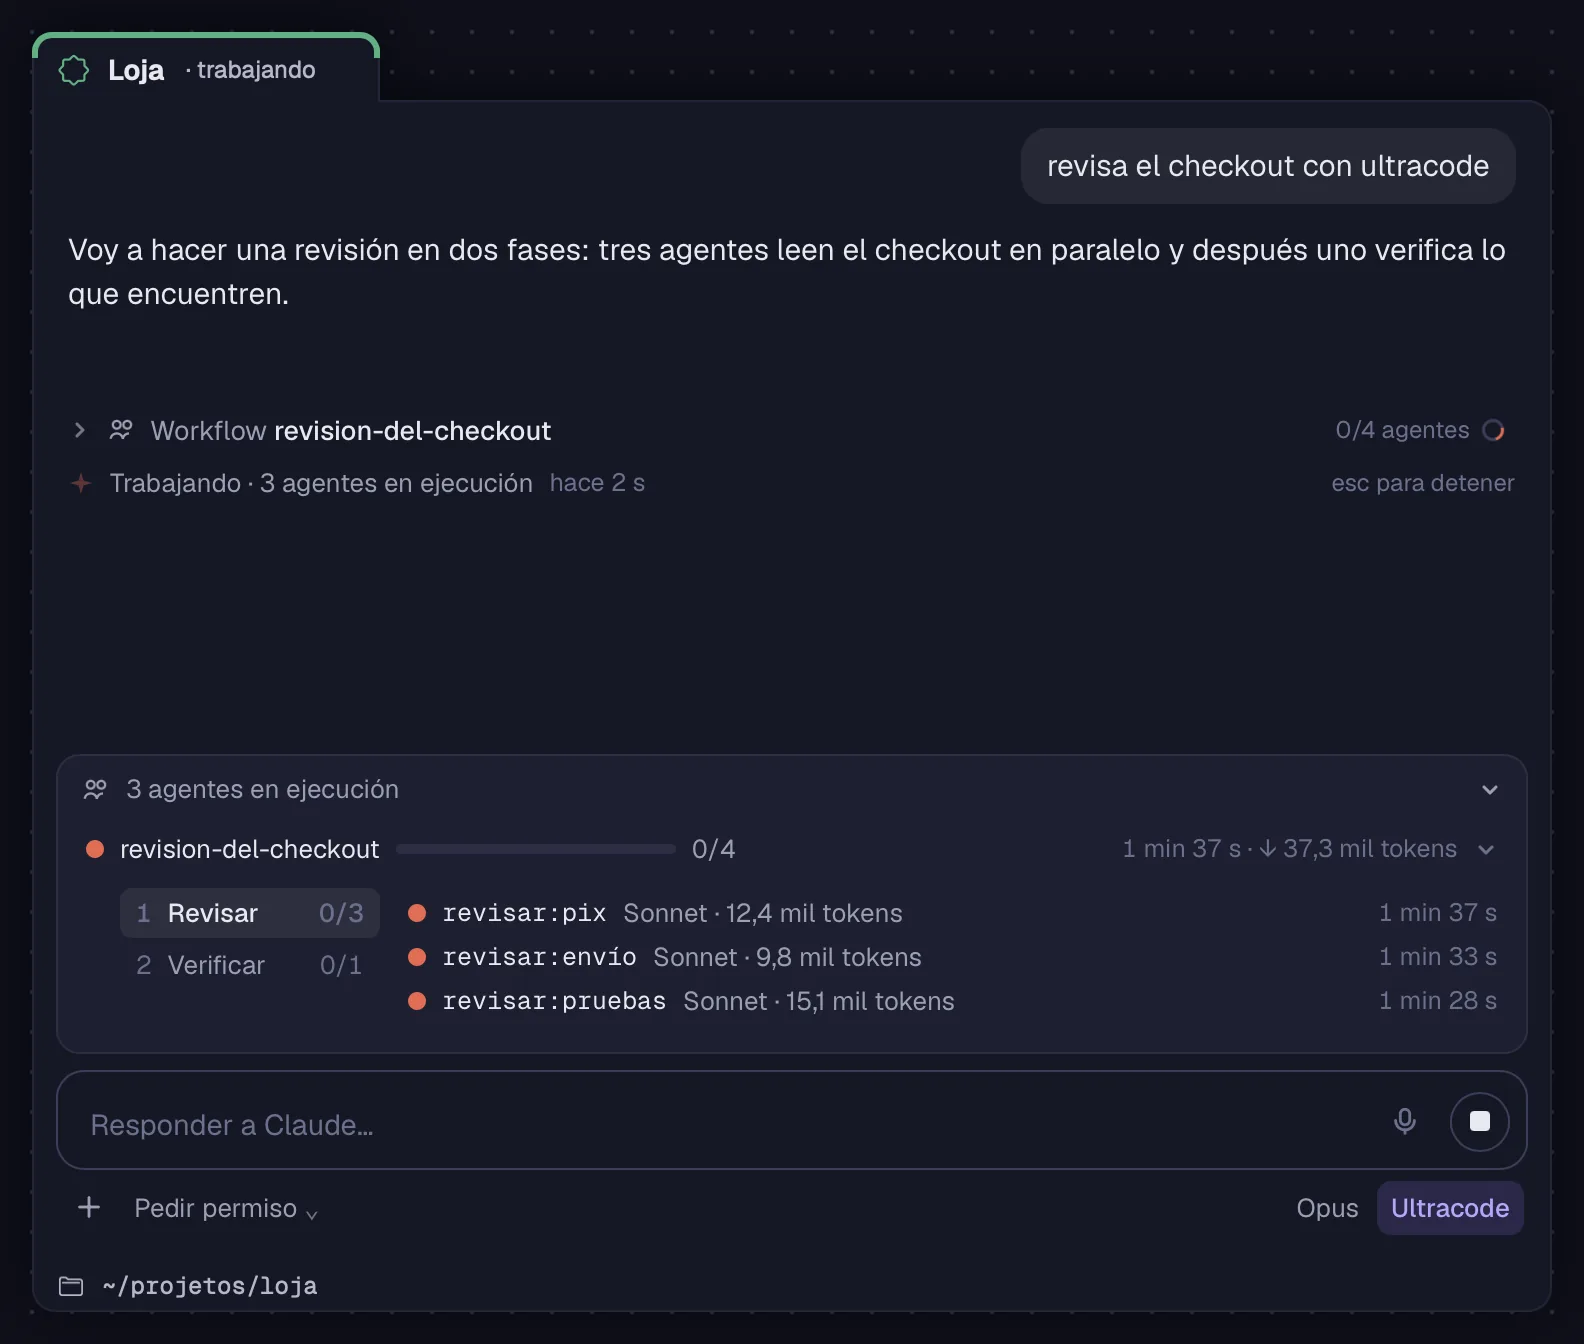Collapse the revision-del-checkout details chevron
1584x1344 pixels.
pyautogui.click(x=1486, y=849)
